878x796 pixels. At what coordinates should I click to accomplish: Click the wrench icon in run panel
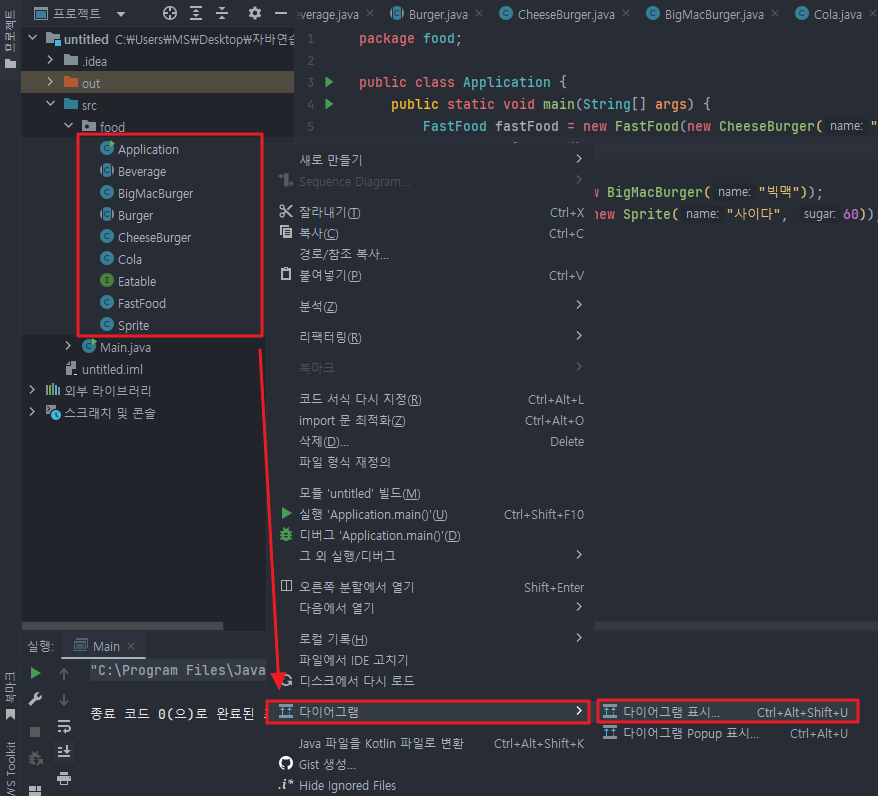tap(35, 699)
